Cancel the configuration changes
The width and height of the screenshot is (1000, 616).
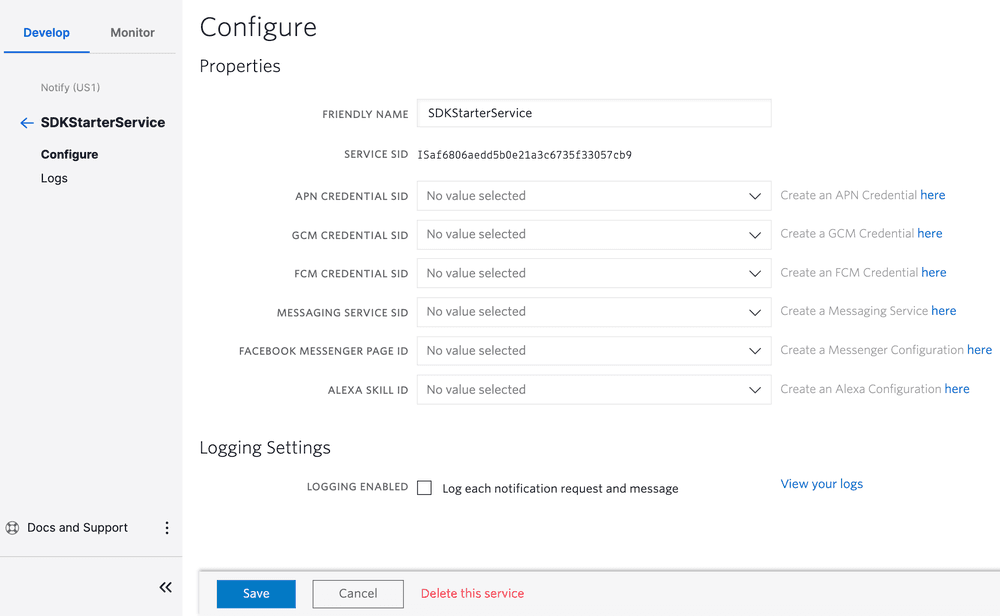click(x=357, y=593)
